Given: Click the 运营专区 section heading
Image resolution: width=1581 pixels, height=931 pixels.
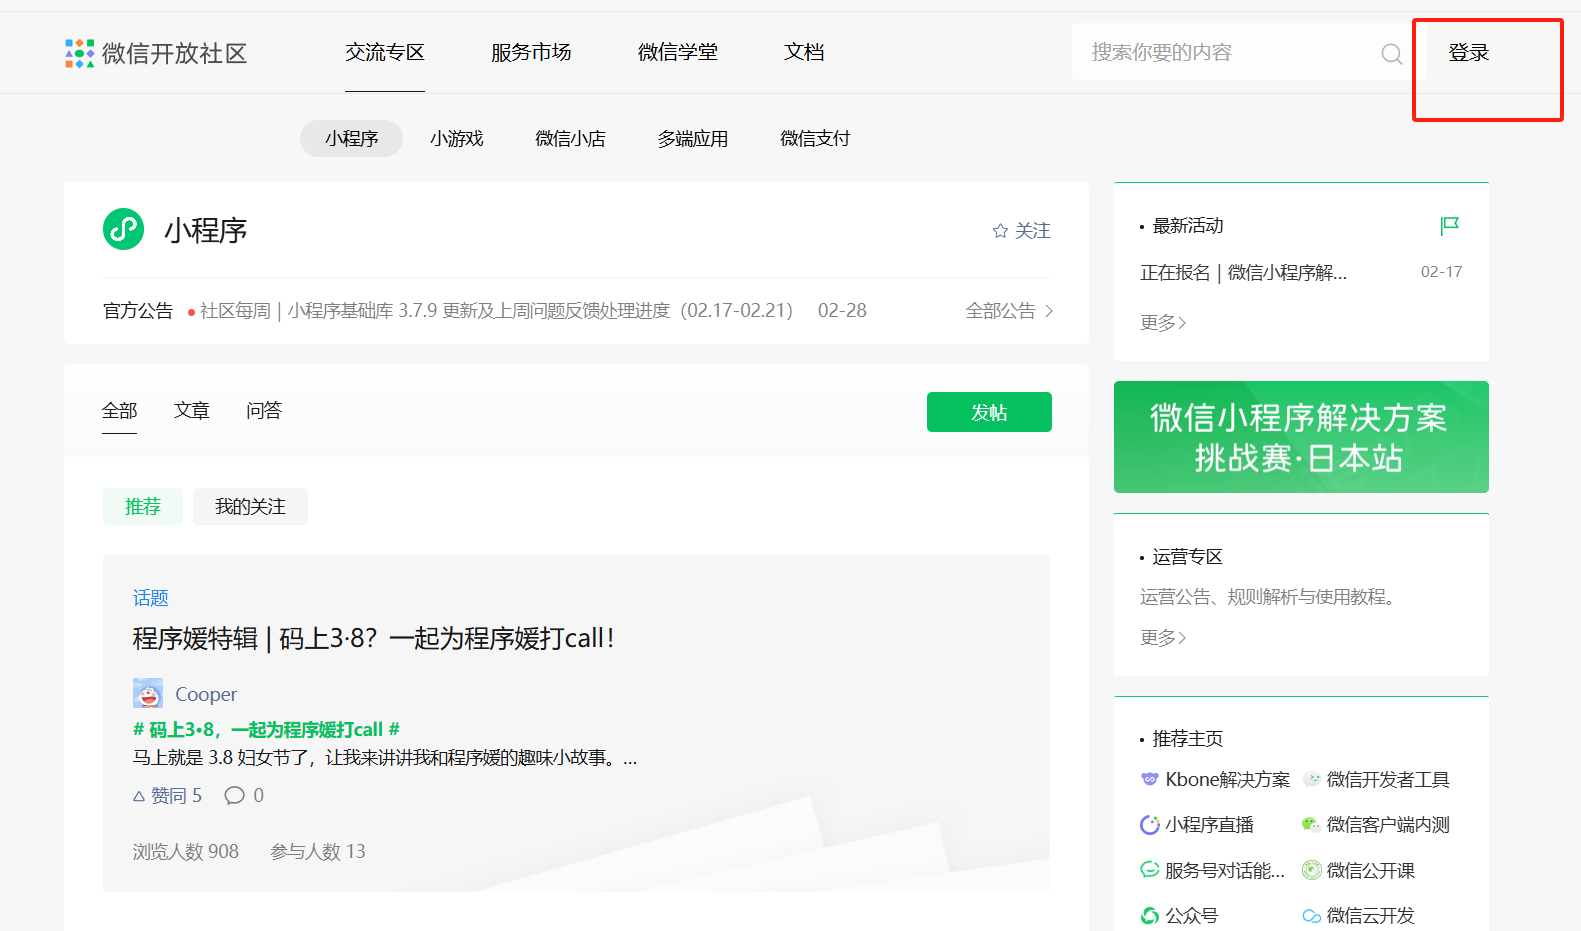Looking at the screenshot, I should (x=1187, y=556).
